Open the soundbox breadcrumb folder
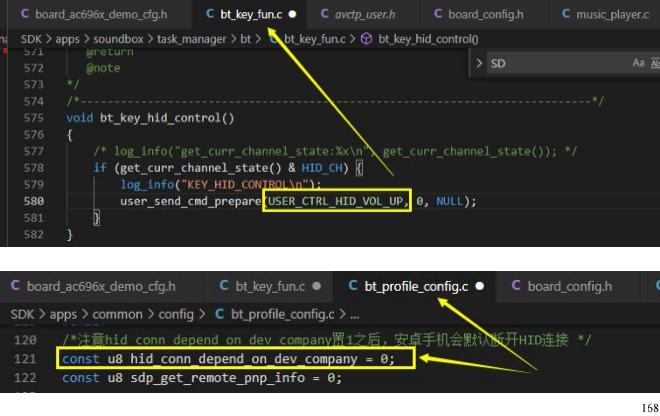The height and width of the screenshot is (416, 660). (118, 39)
